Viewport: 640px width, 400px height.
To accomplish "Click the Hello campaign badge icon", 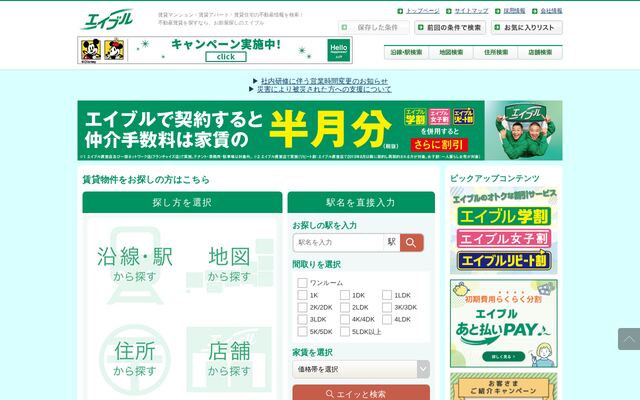I will point(339,50).
